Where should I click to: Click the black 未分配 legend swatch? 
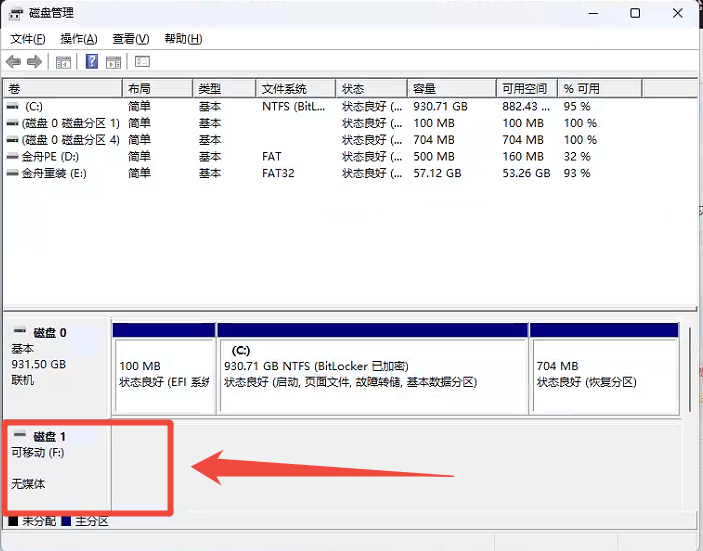13,521
